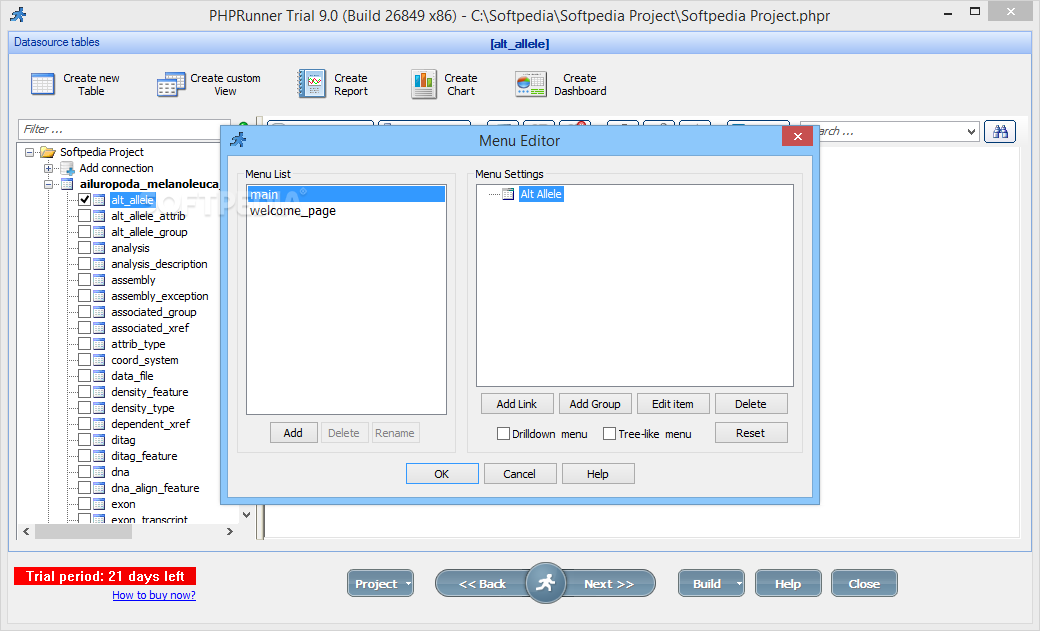
Task: Click the analysis table icon
Action: (x=99, y=248)
